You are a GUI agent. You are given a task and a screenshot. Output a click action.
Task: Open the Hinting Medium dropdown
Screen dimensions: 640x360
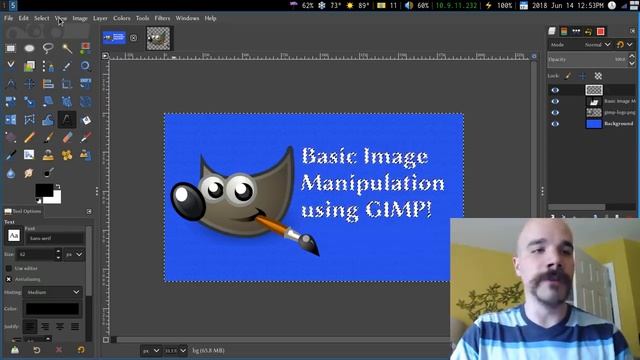coord(53,292)
